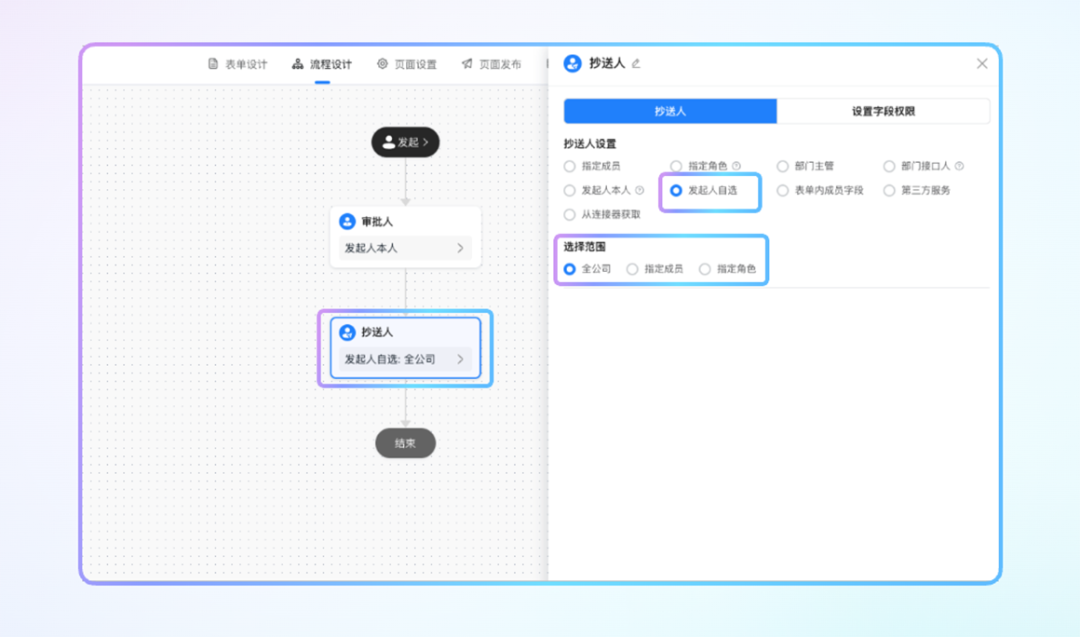
Task: Close the 抄送人 settings panel
Action: tap(982, 63)
